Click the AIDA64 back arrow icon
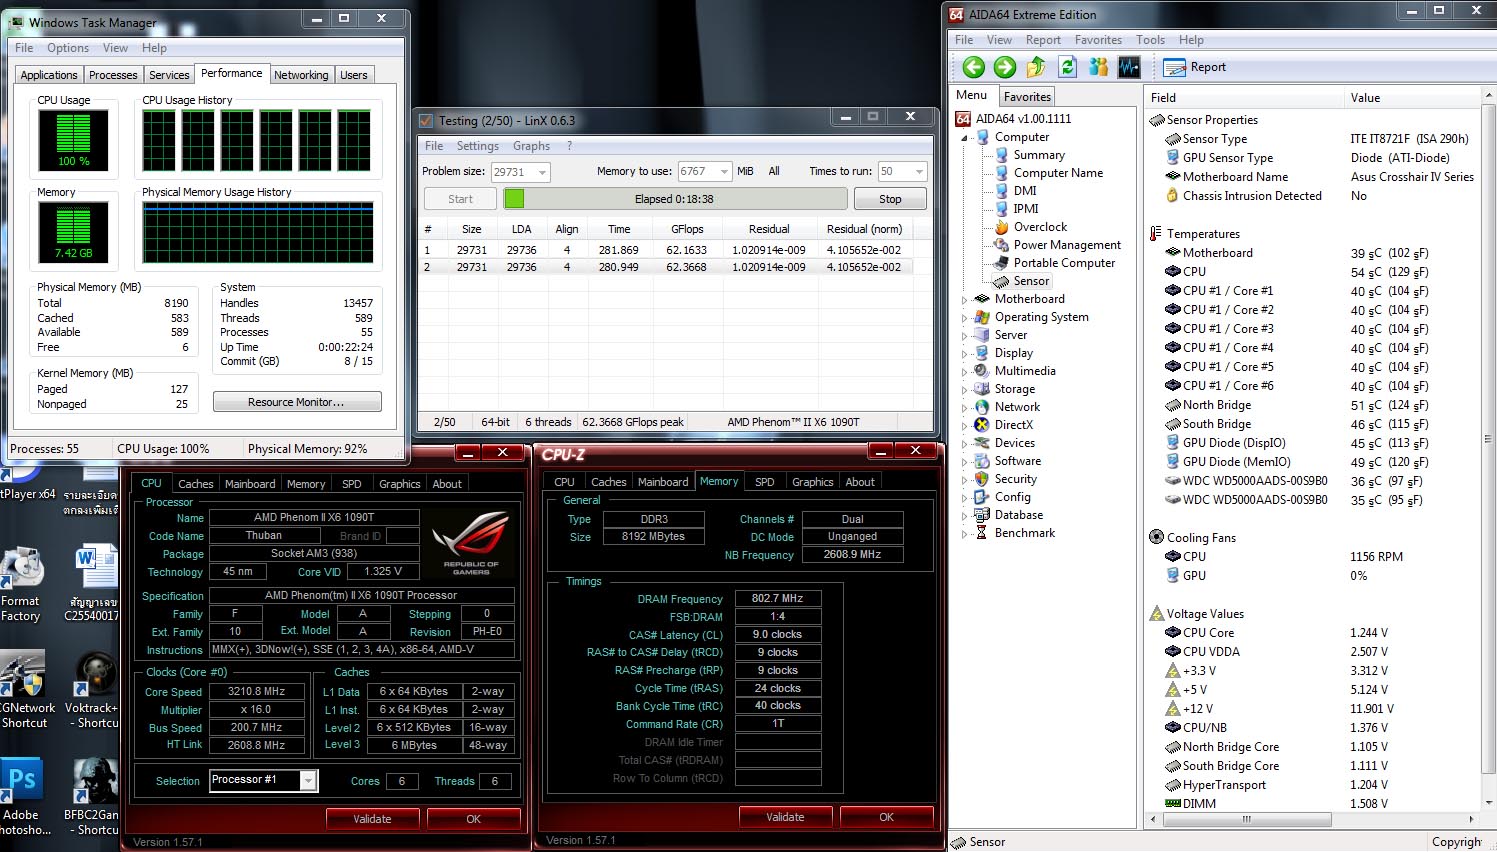This screenshot has height=852, width=1497. pos(973,67)
